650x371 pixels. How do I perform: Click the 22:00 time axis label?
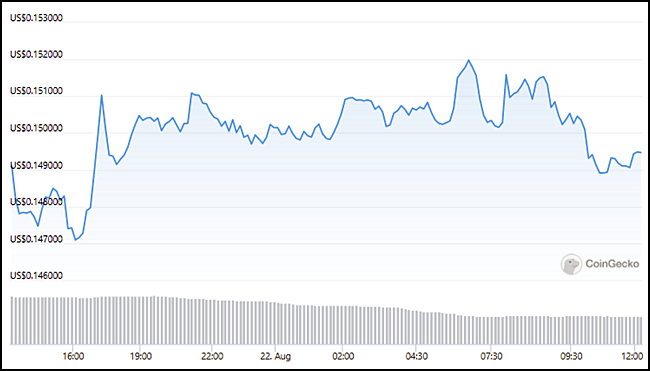point(211,356)
